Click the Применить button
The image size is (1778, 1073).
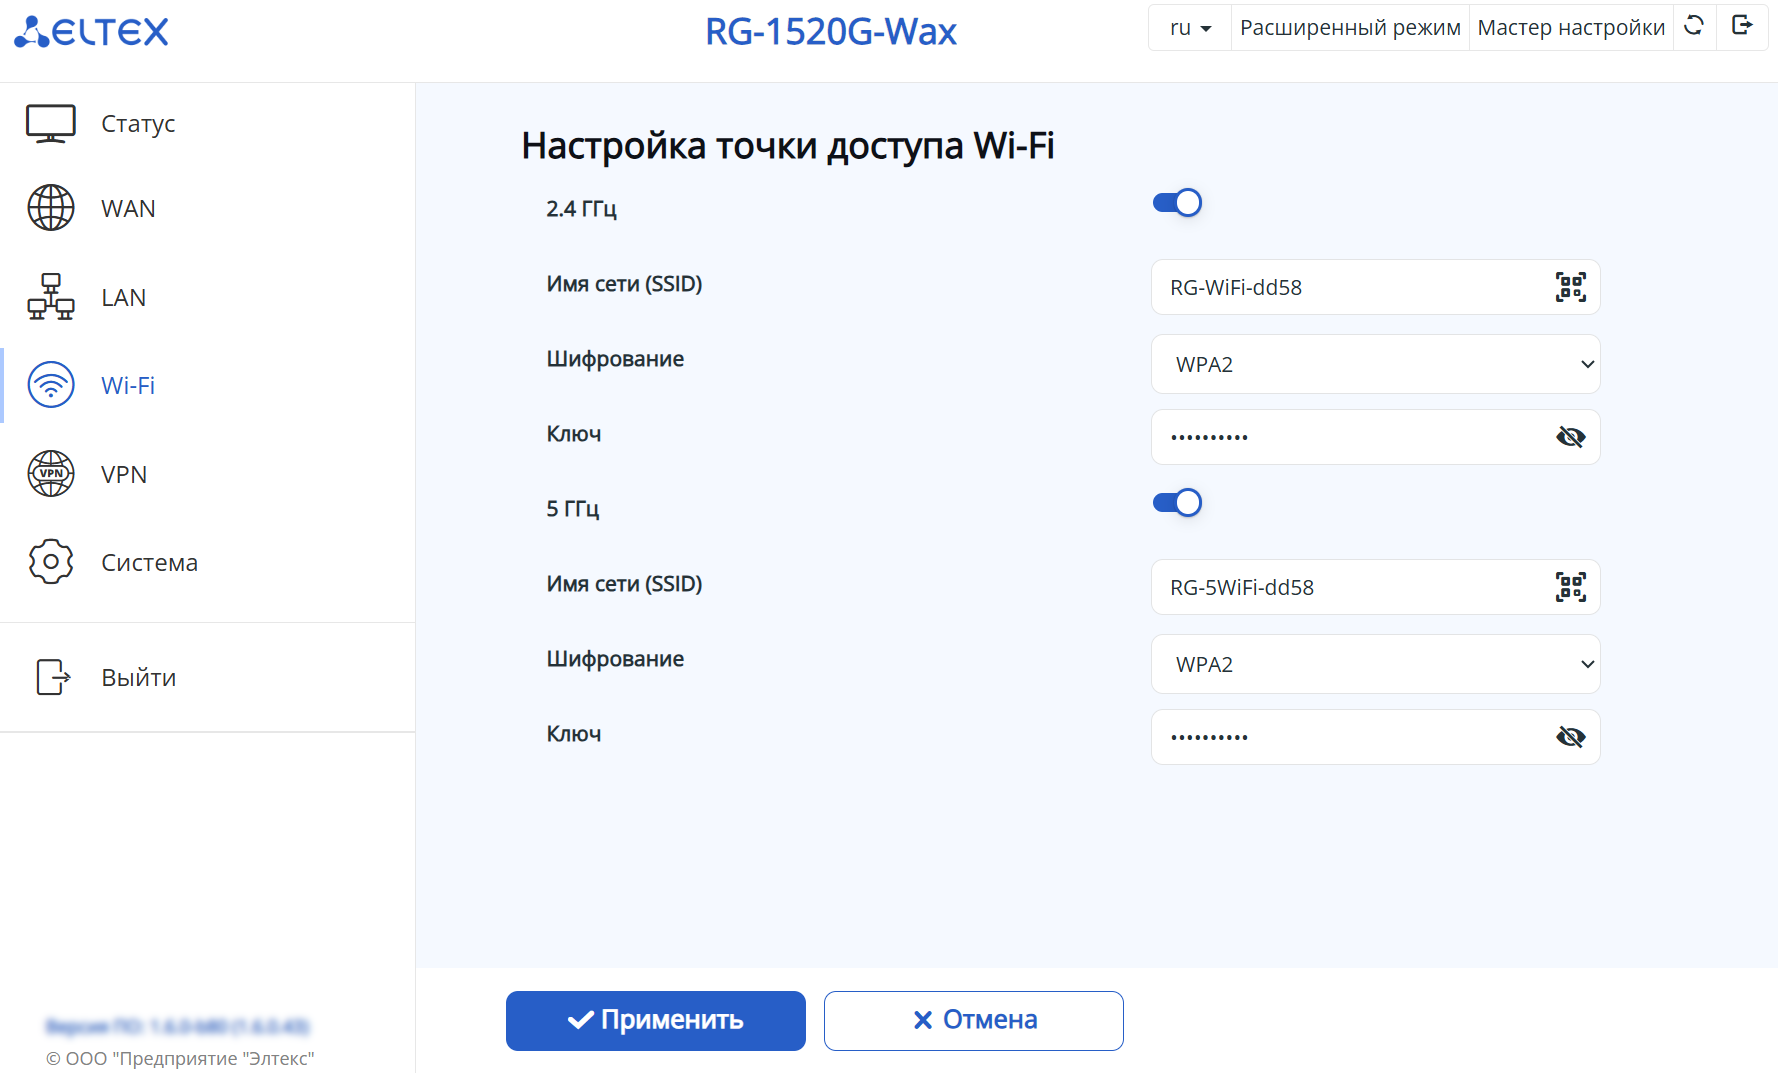point(656,1021)
